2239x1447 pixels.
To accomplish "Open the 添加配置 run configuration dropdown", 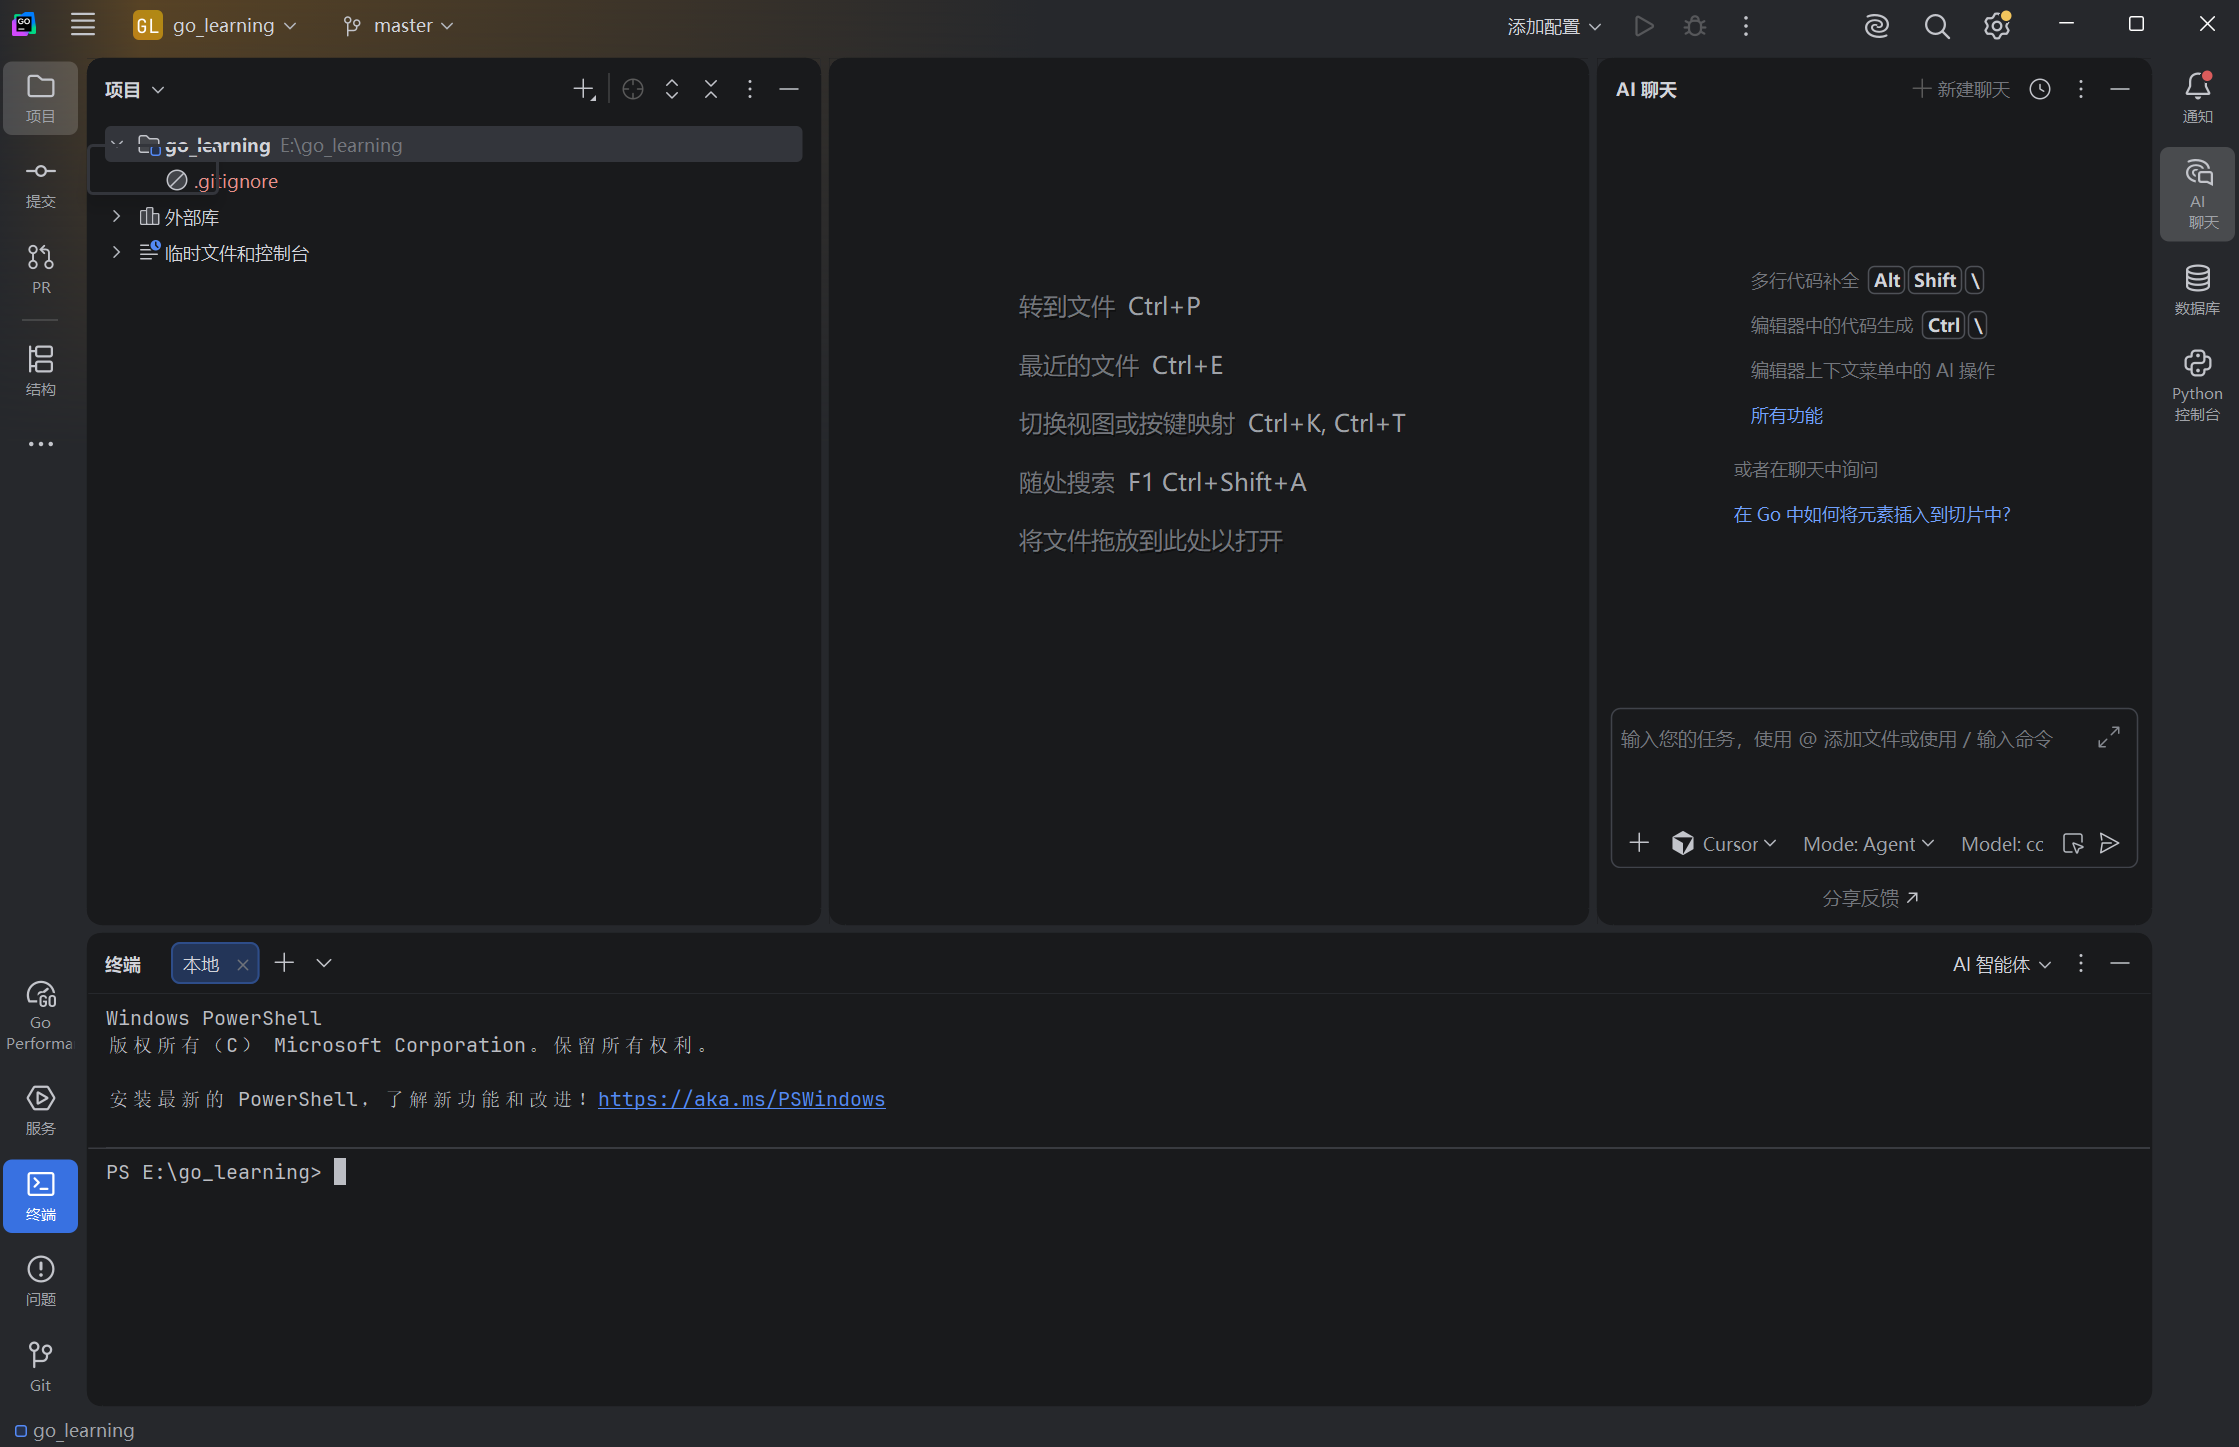I will (x=1554, y=26).
